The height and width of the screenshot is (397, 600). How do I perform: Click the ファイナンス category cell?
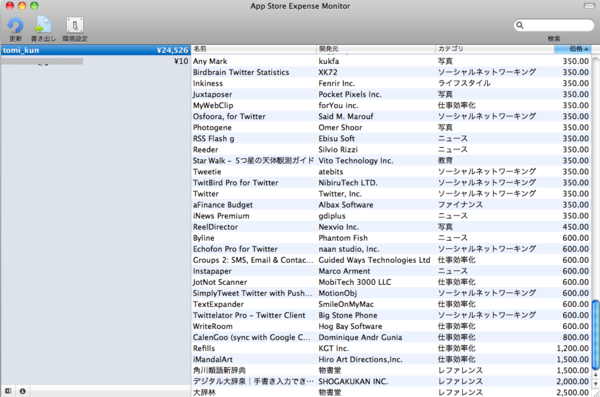point(460,205)
